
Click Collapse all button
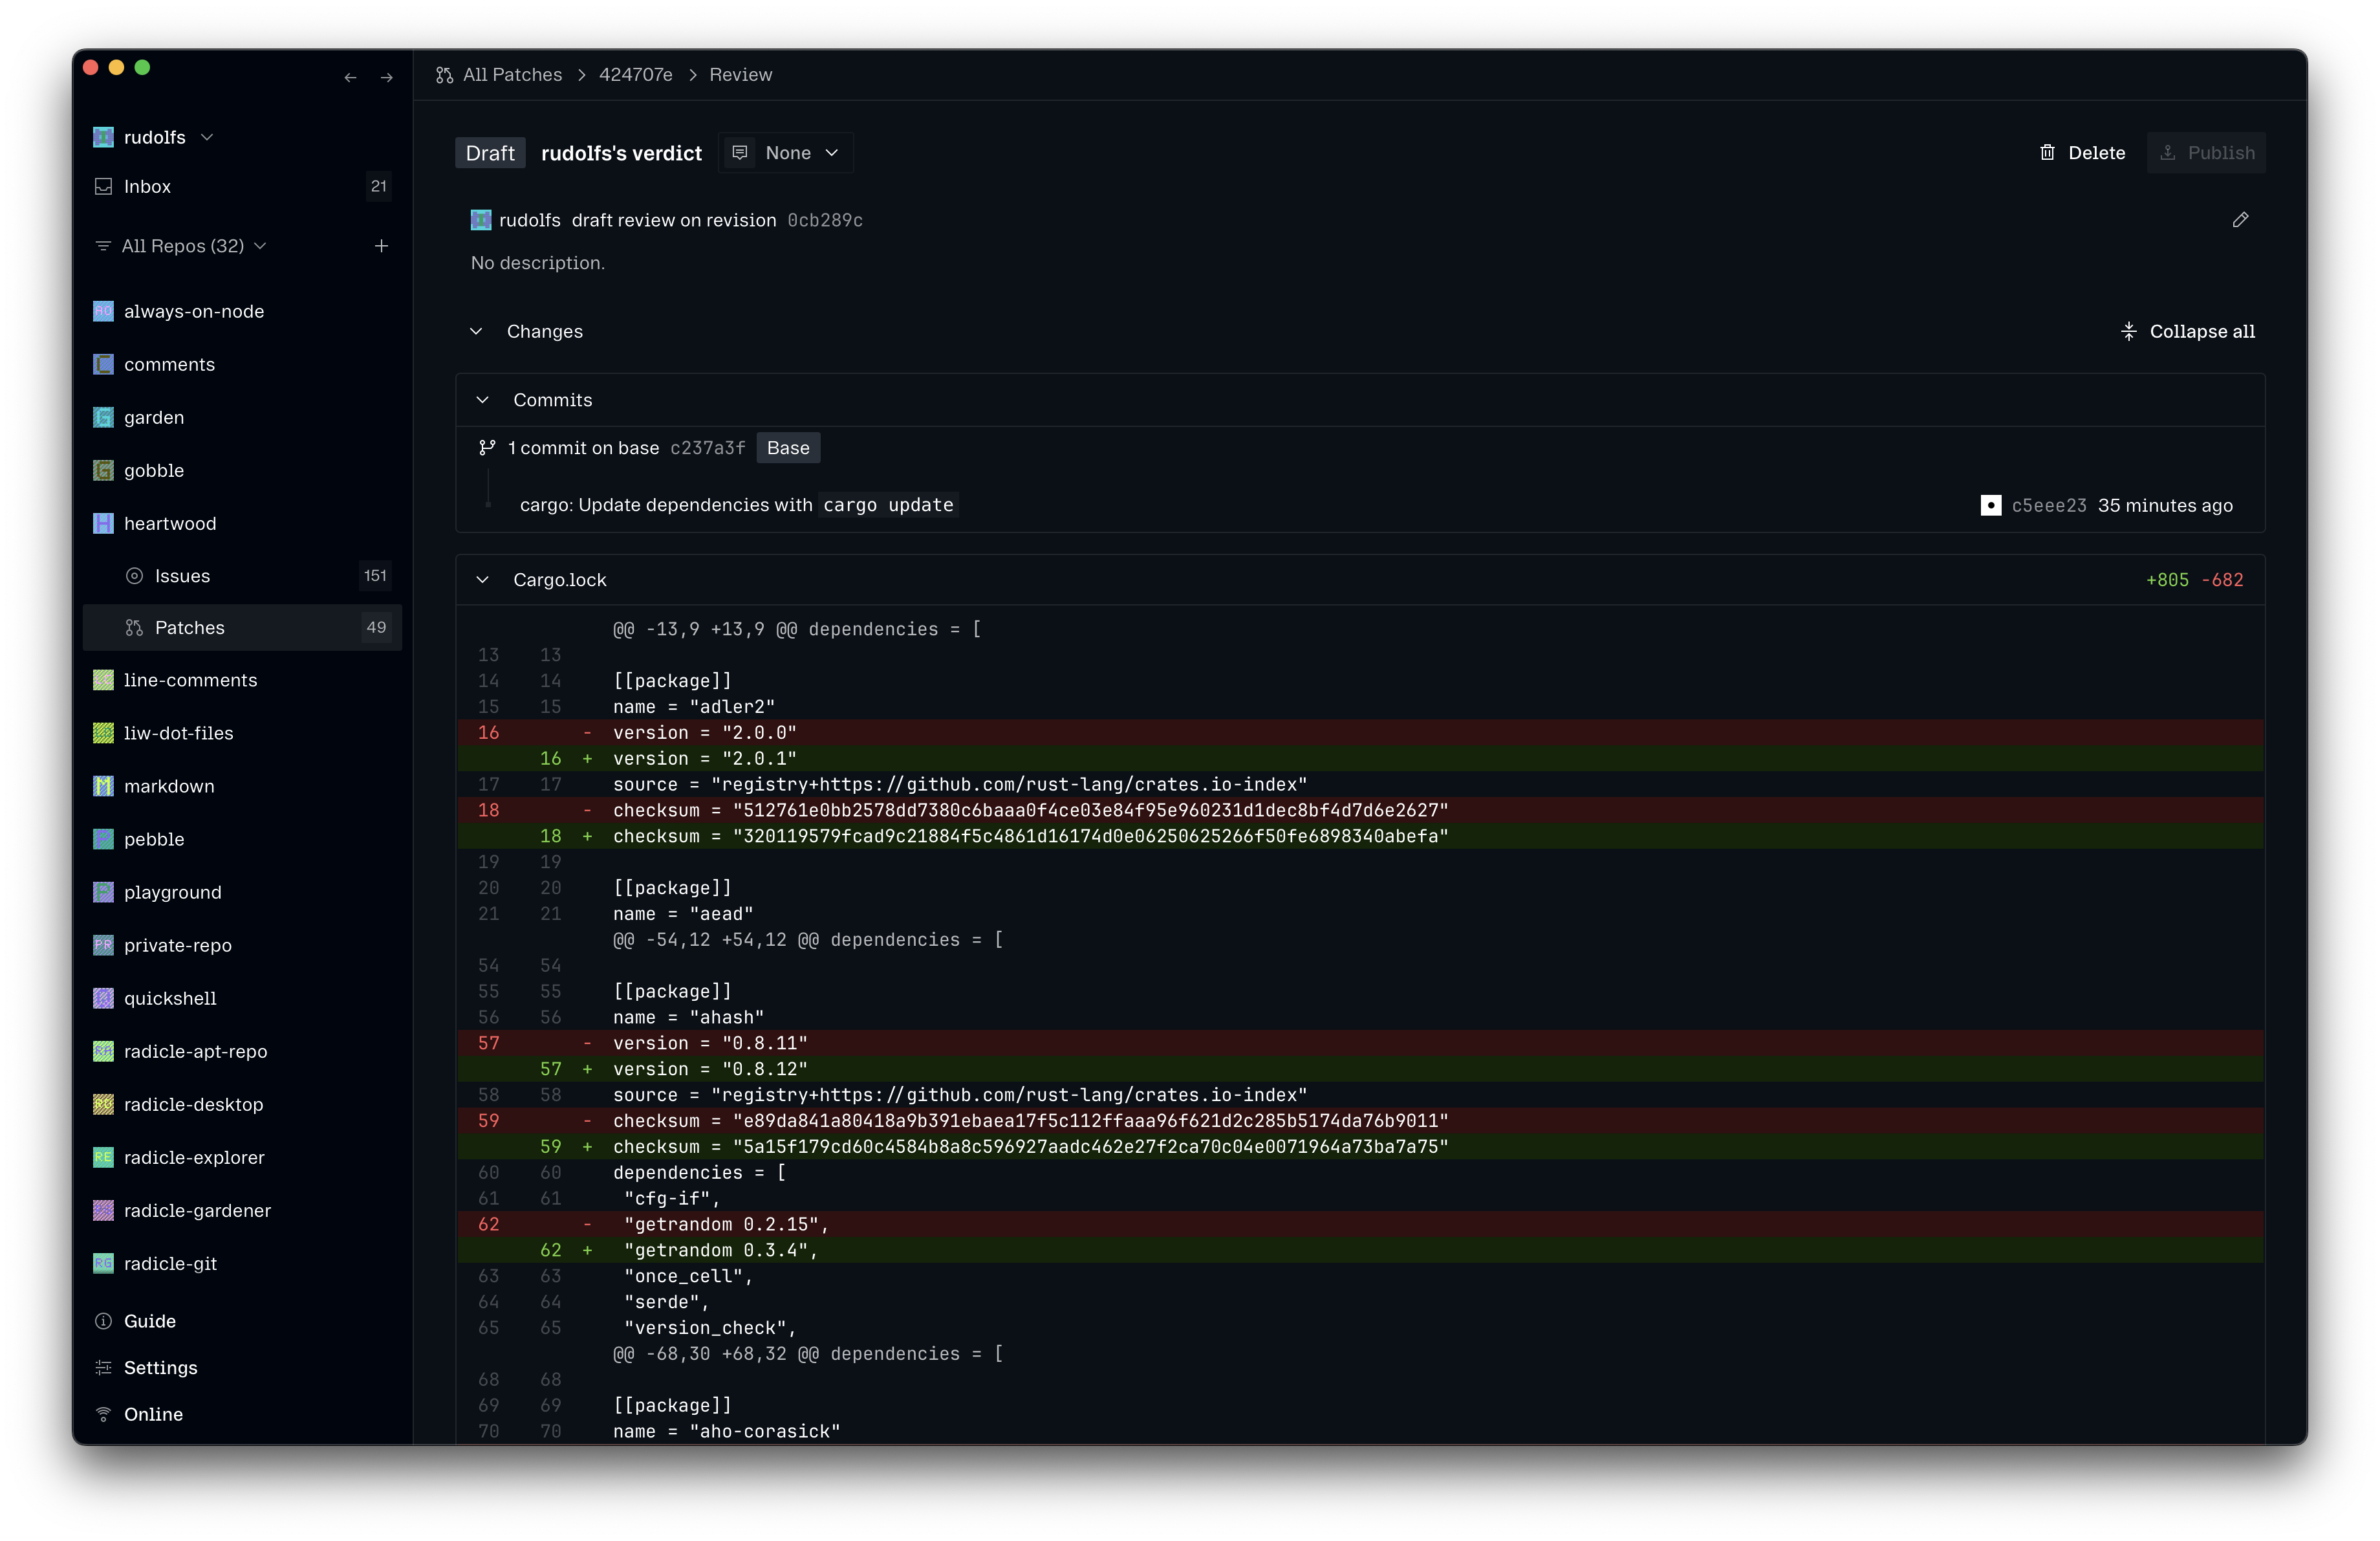[2187, 331]
